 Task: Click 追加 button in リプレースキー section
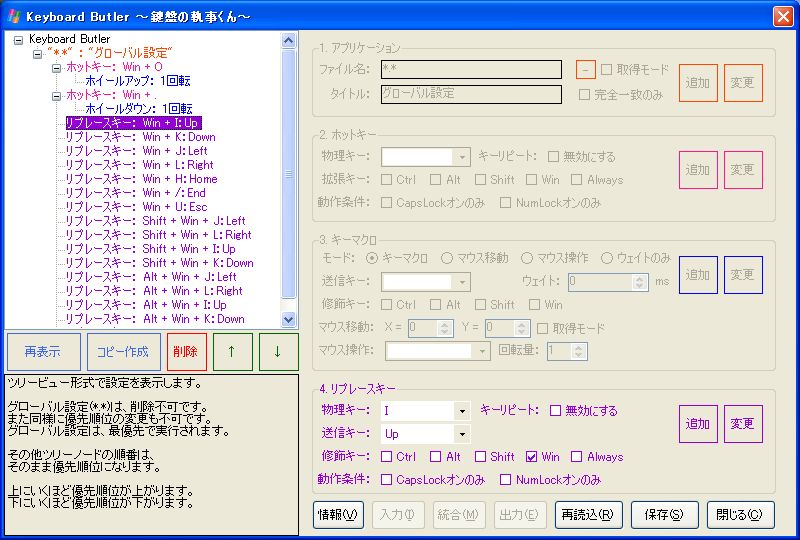point(698,424)
